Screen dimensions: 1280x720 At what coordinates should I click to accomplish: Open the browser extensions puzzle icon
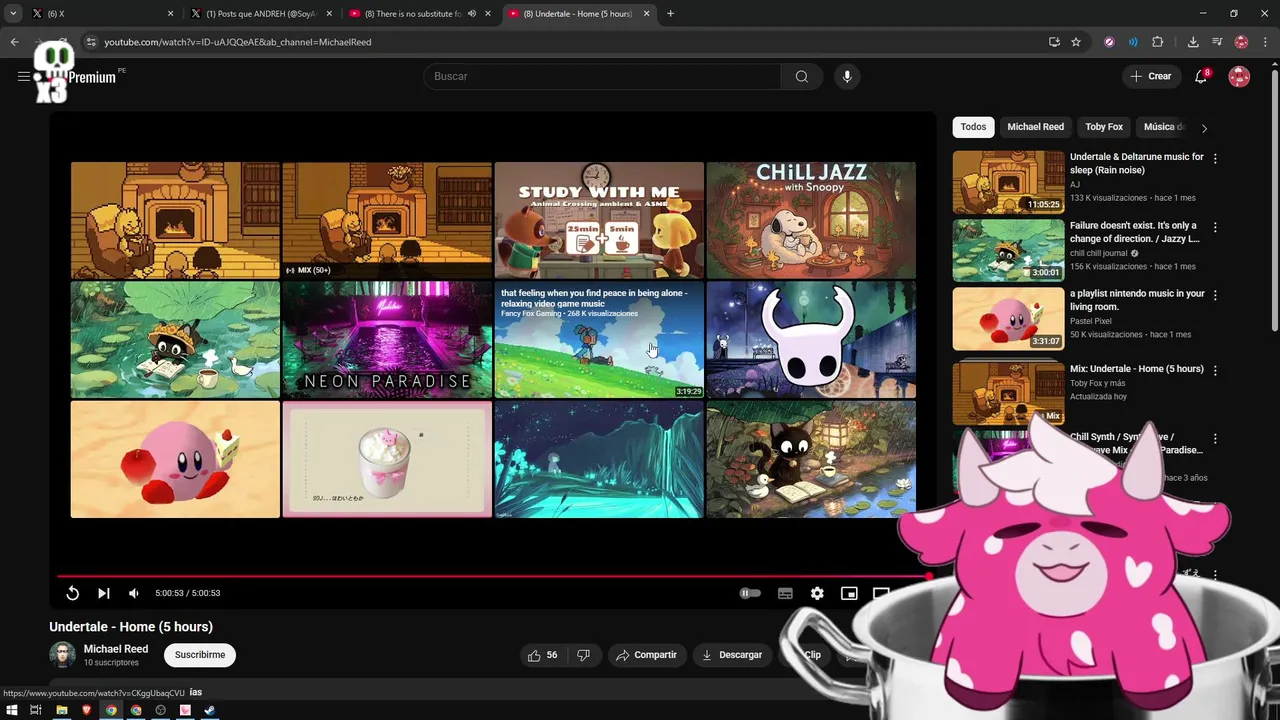point(1158,42)
